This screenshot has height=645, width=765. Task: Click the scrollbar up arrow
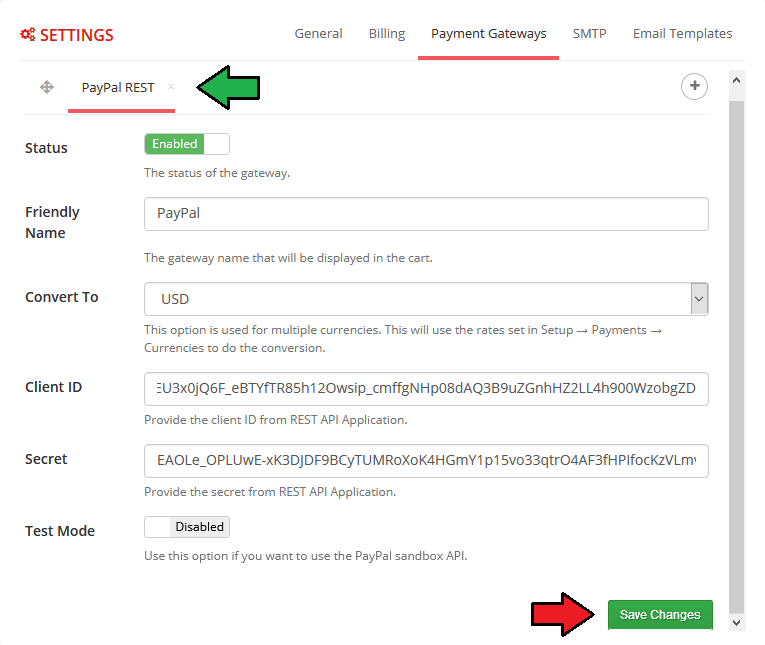(737, 80)
